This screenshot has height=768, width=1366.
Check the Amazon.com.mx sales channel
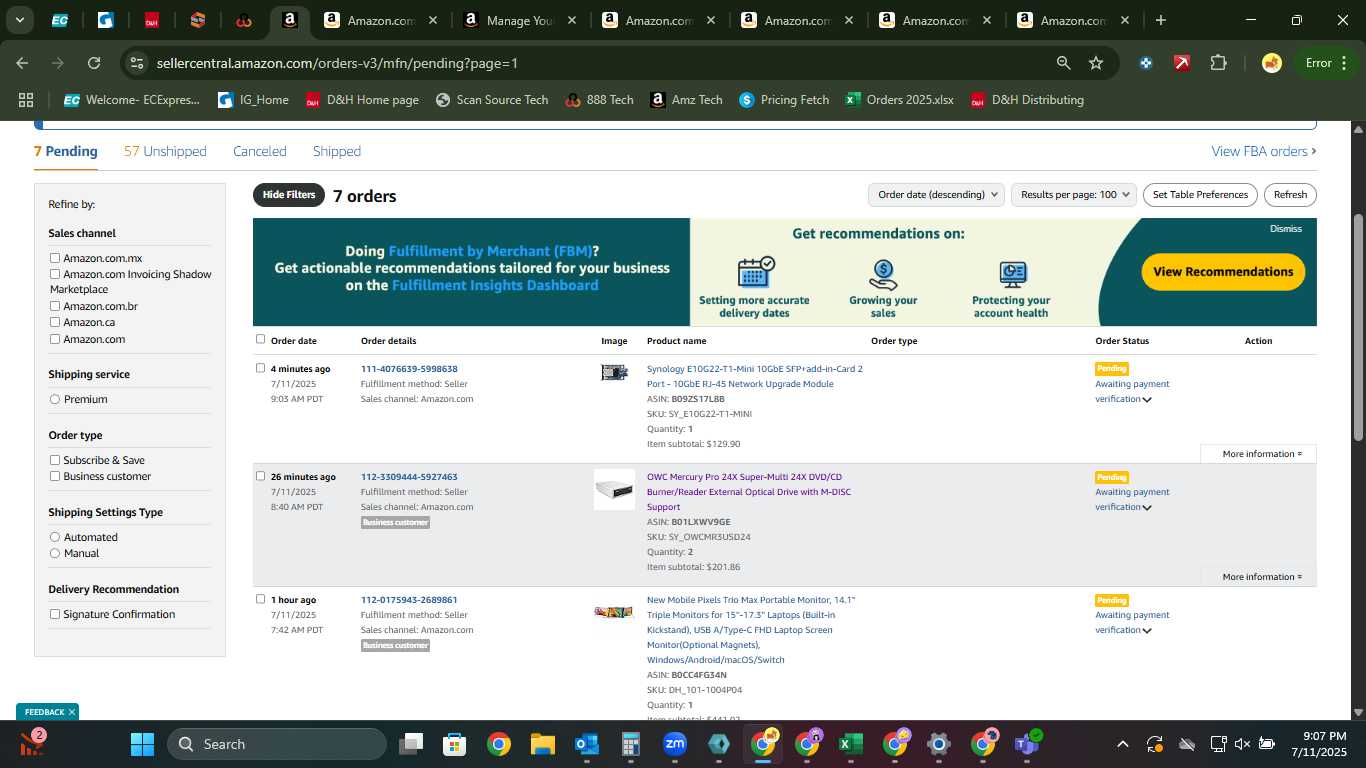55,258
